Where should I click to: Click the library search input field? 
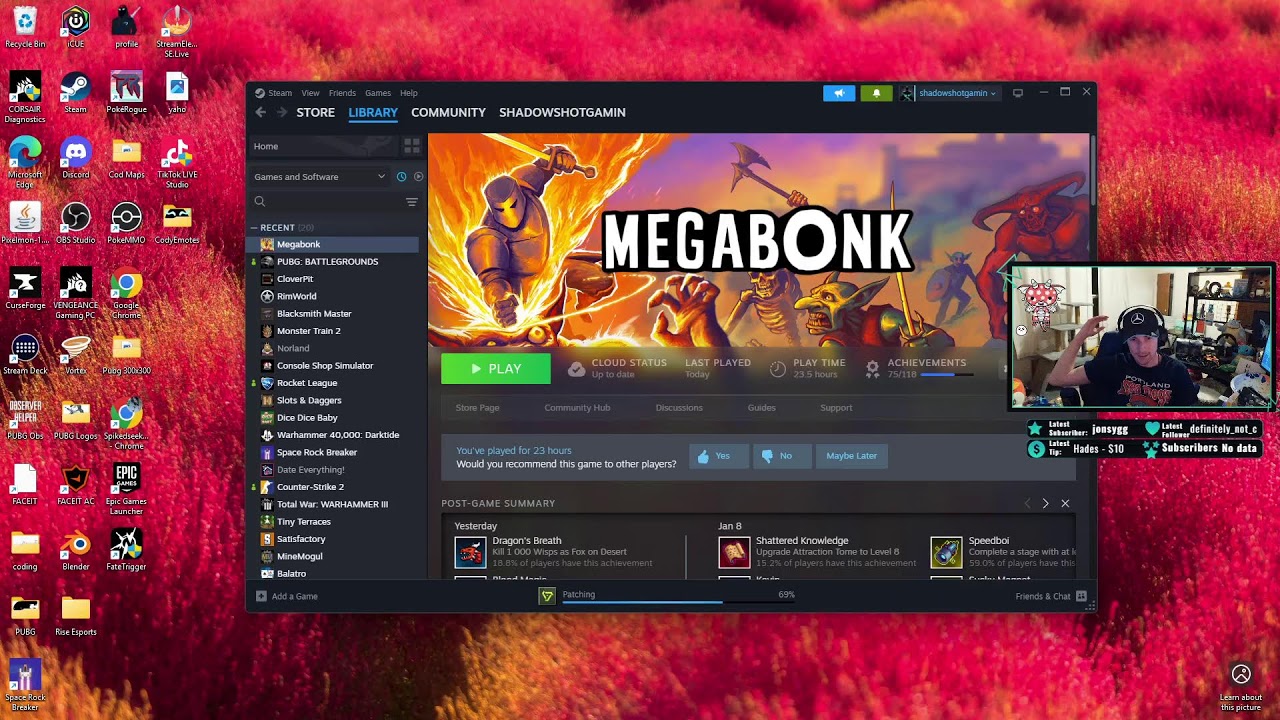point(333,202)
